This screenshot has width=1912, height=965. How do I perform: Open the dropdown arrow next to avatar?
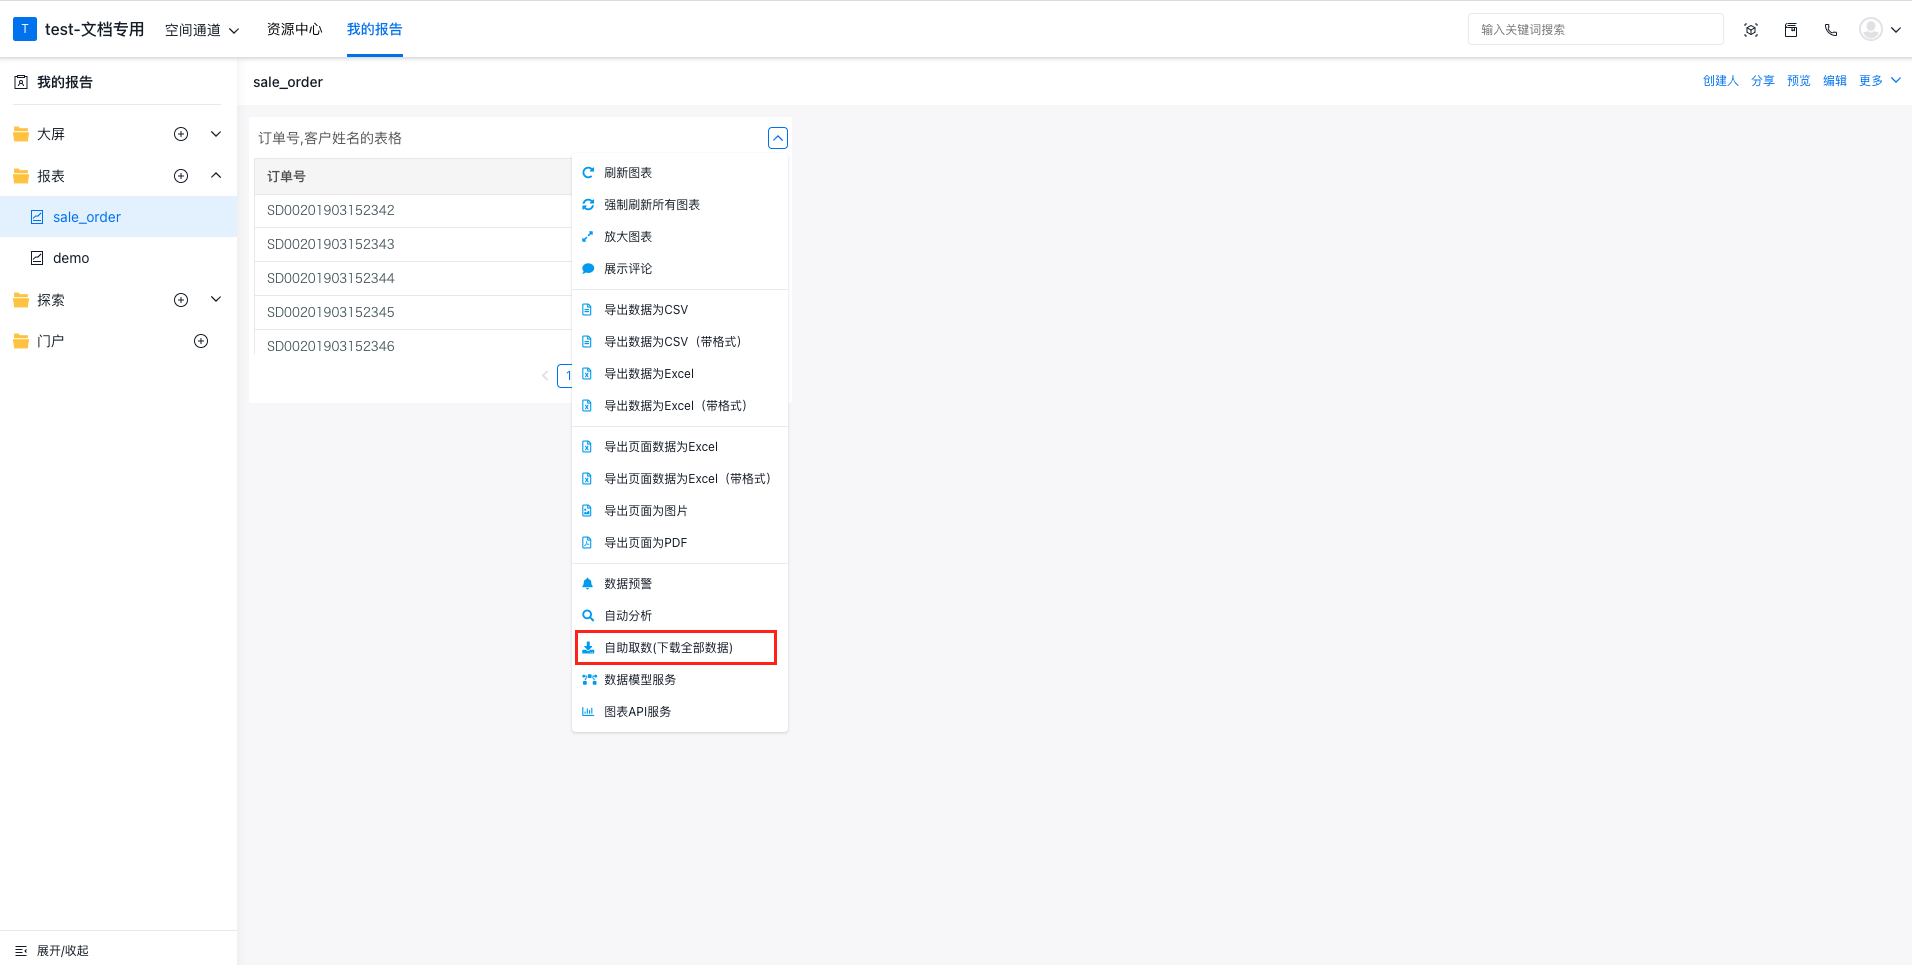pos(1896,30)
